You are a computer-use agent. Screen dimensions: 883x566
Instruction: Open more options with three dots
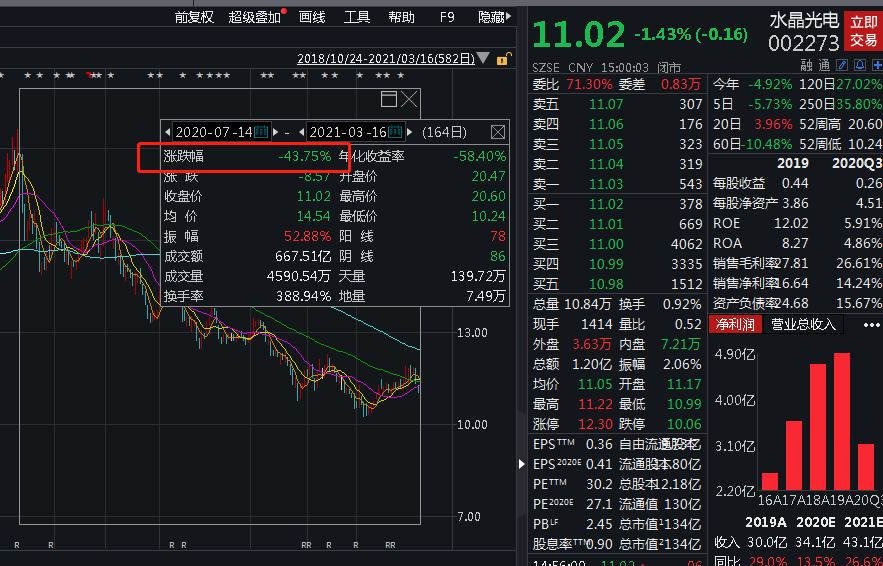pyautogui.click(x=872, y=325)
